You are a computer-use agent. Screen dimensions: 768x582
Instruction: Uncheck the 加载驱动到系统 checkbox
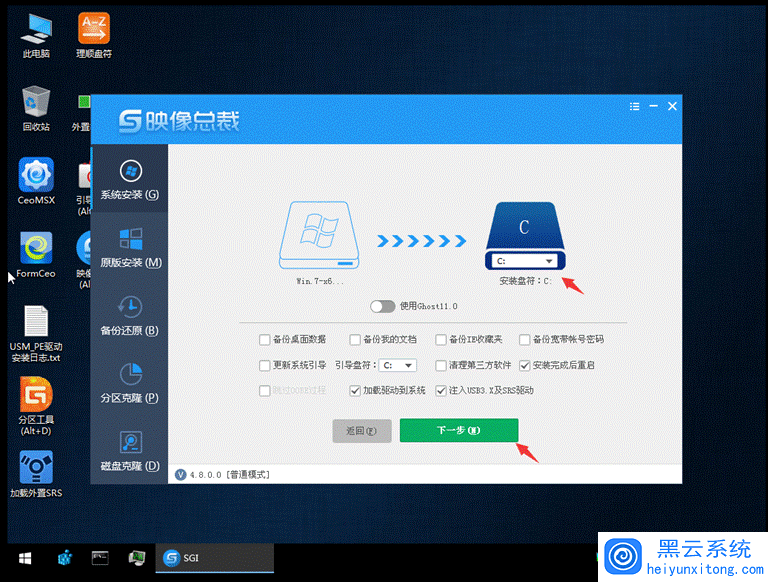[x=355, y=391]
